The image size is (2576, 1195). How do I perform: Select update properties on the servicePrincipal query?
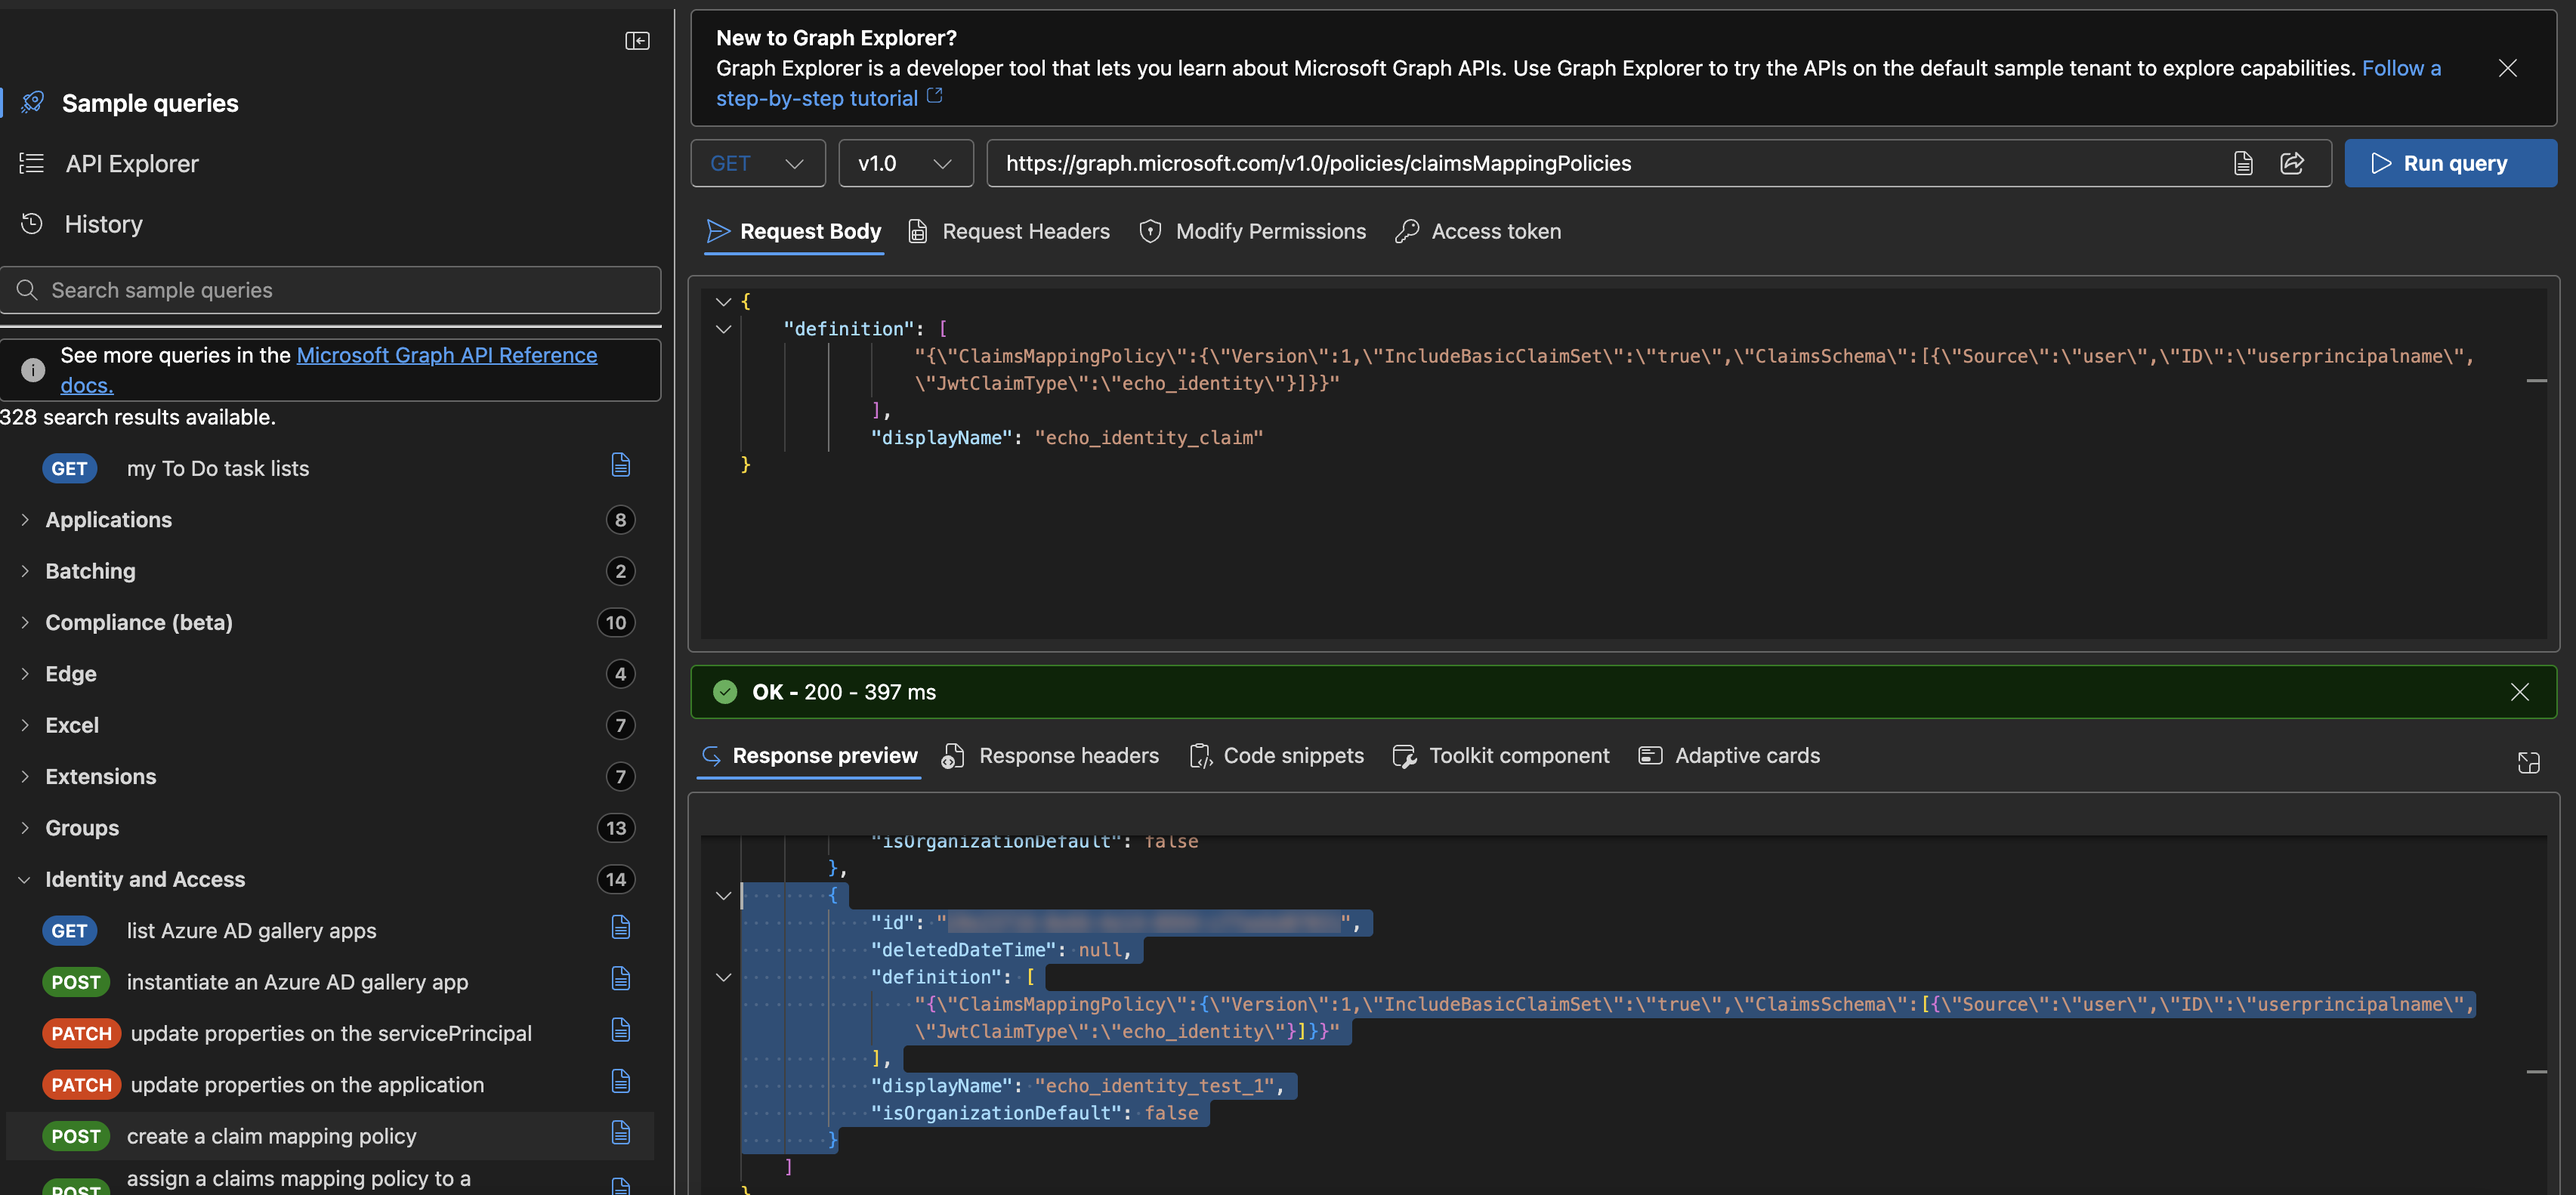331,1033
